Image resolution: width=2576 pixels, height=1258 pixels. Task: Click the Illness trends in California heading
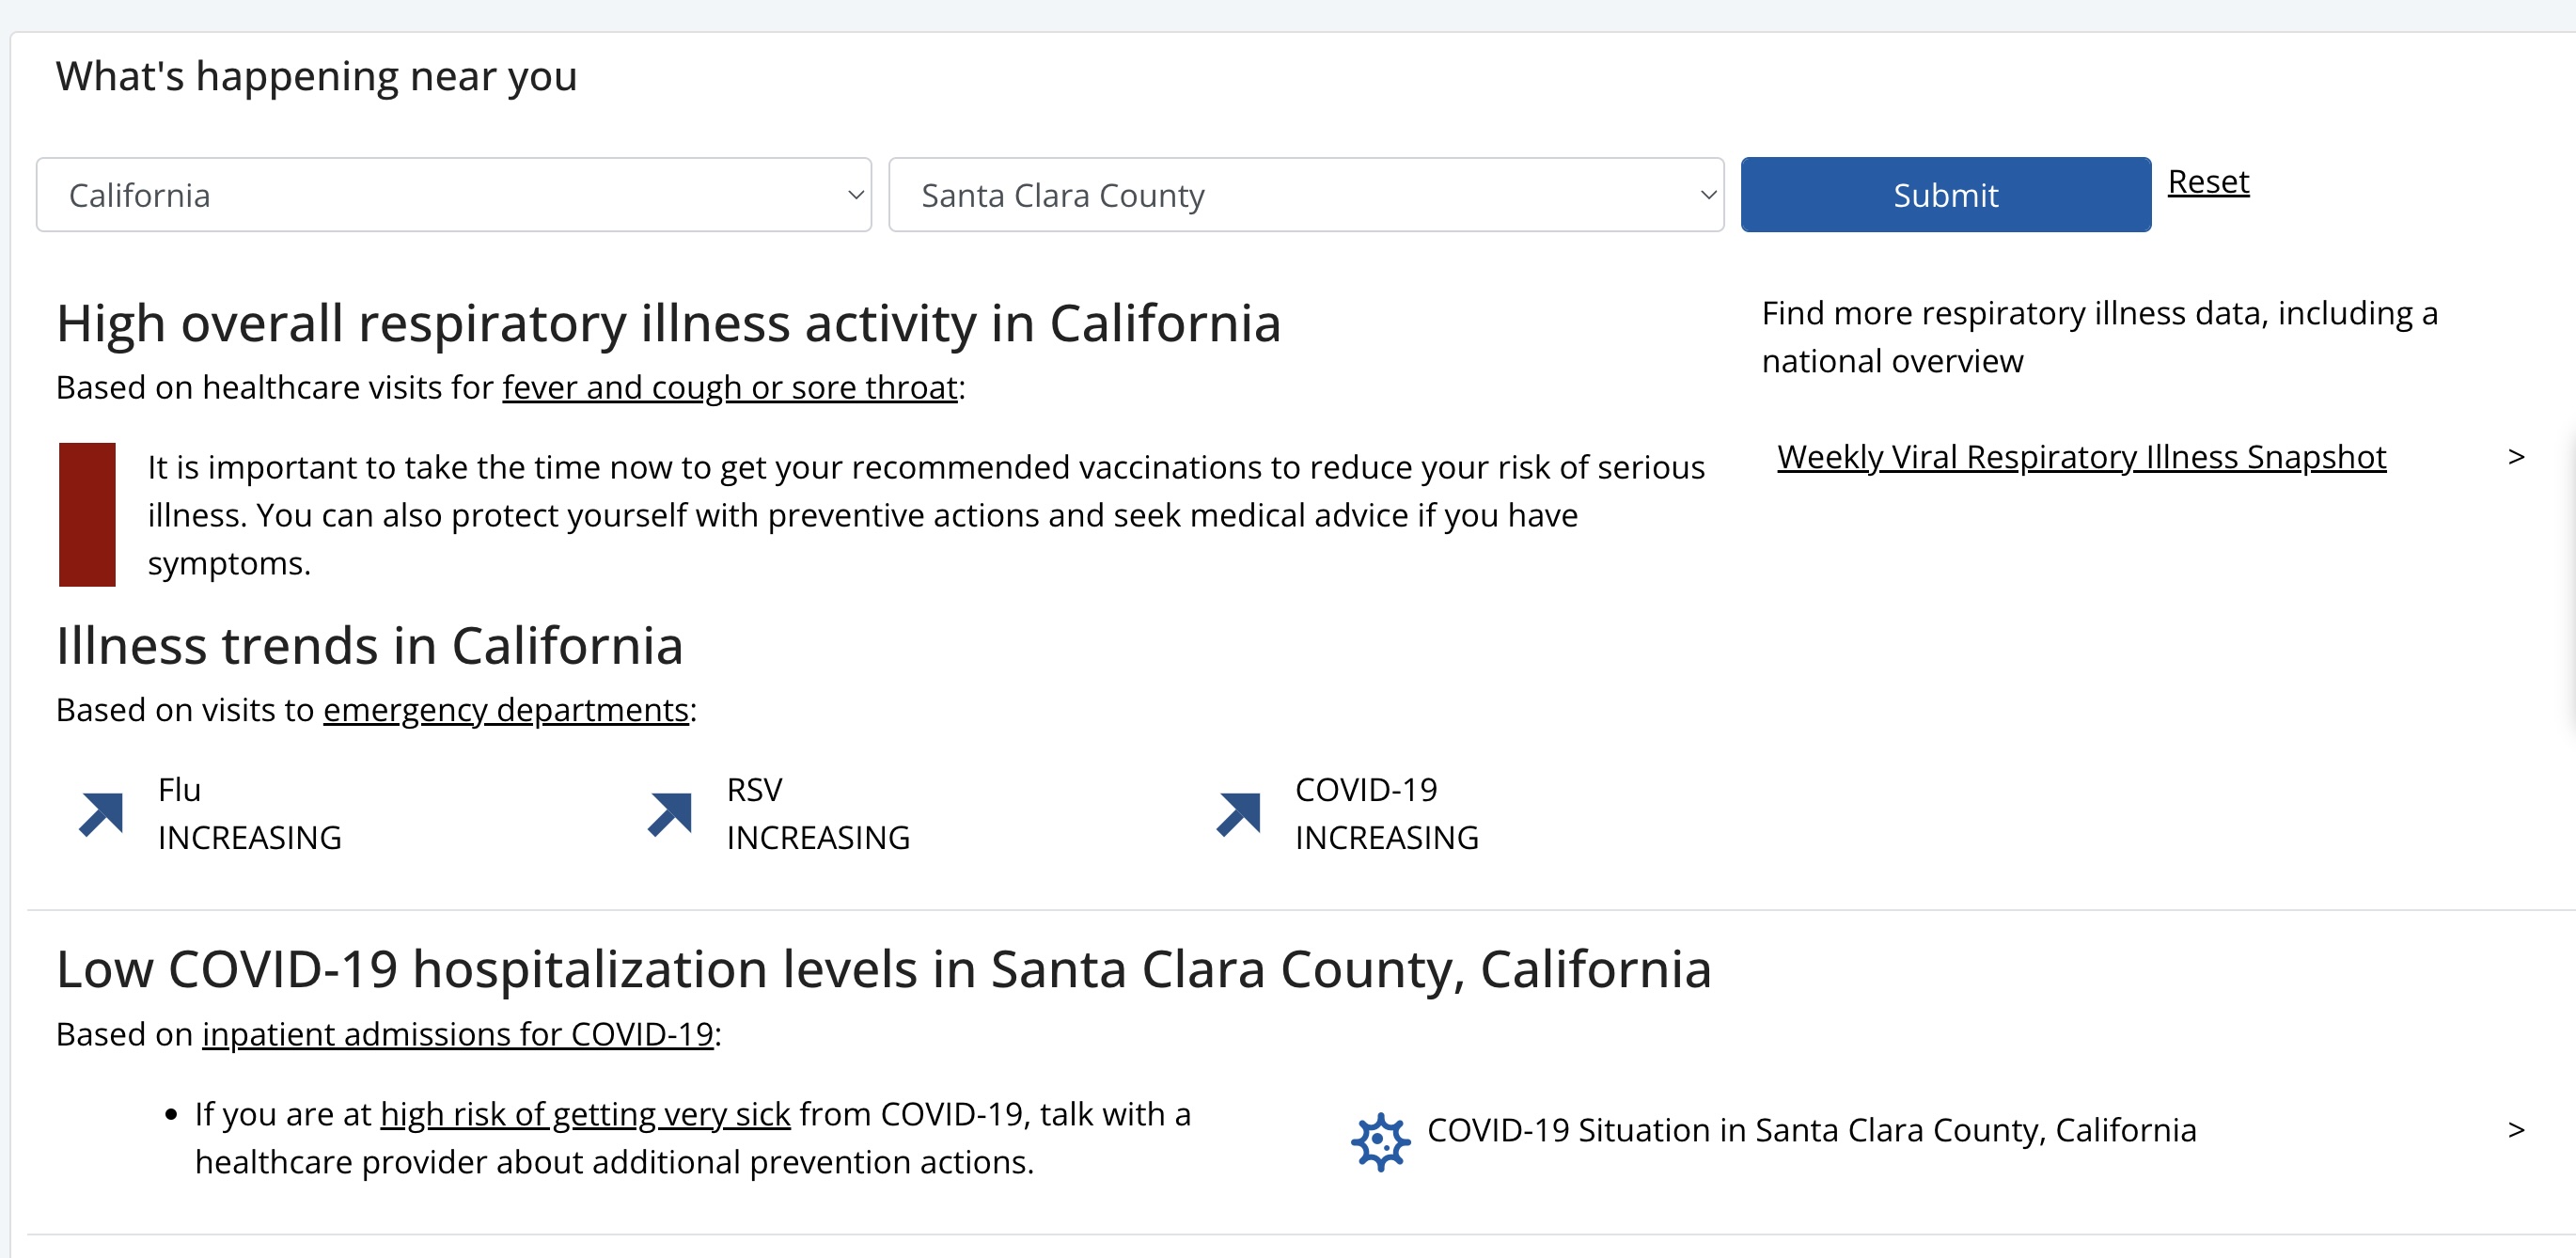click(x=369, y=646)
